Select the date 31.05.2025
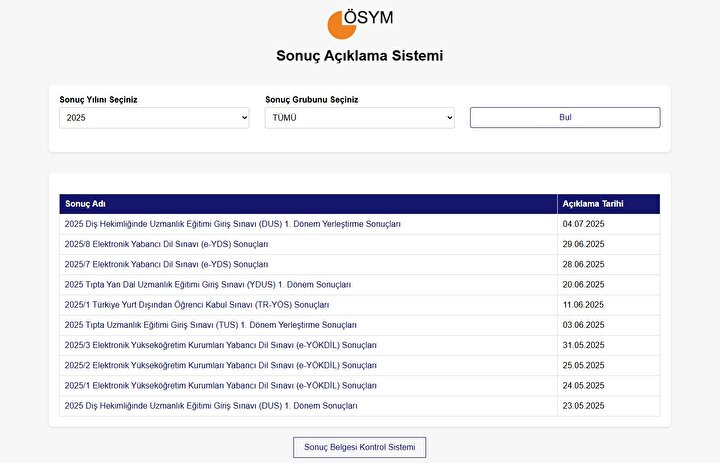Screen dimensions: 720x463 (583, 345)
